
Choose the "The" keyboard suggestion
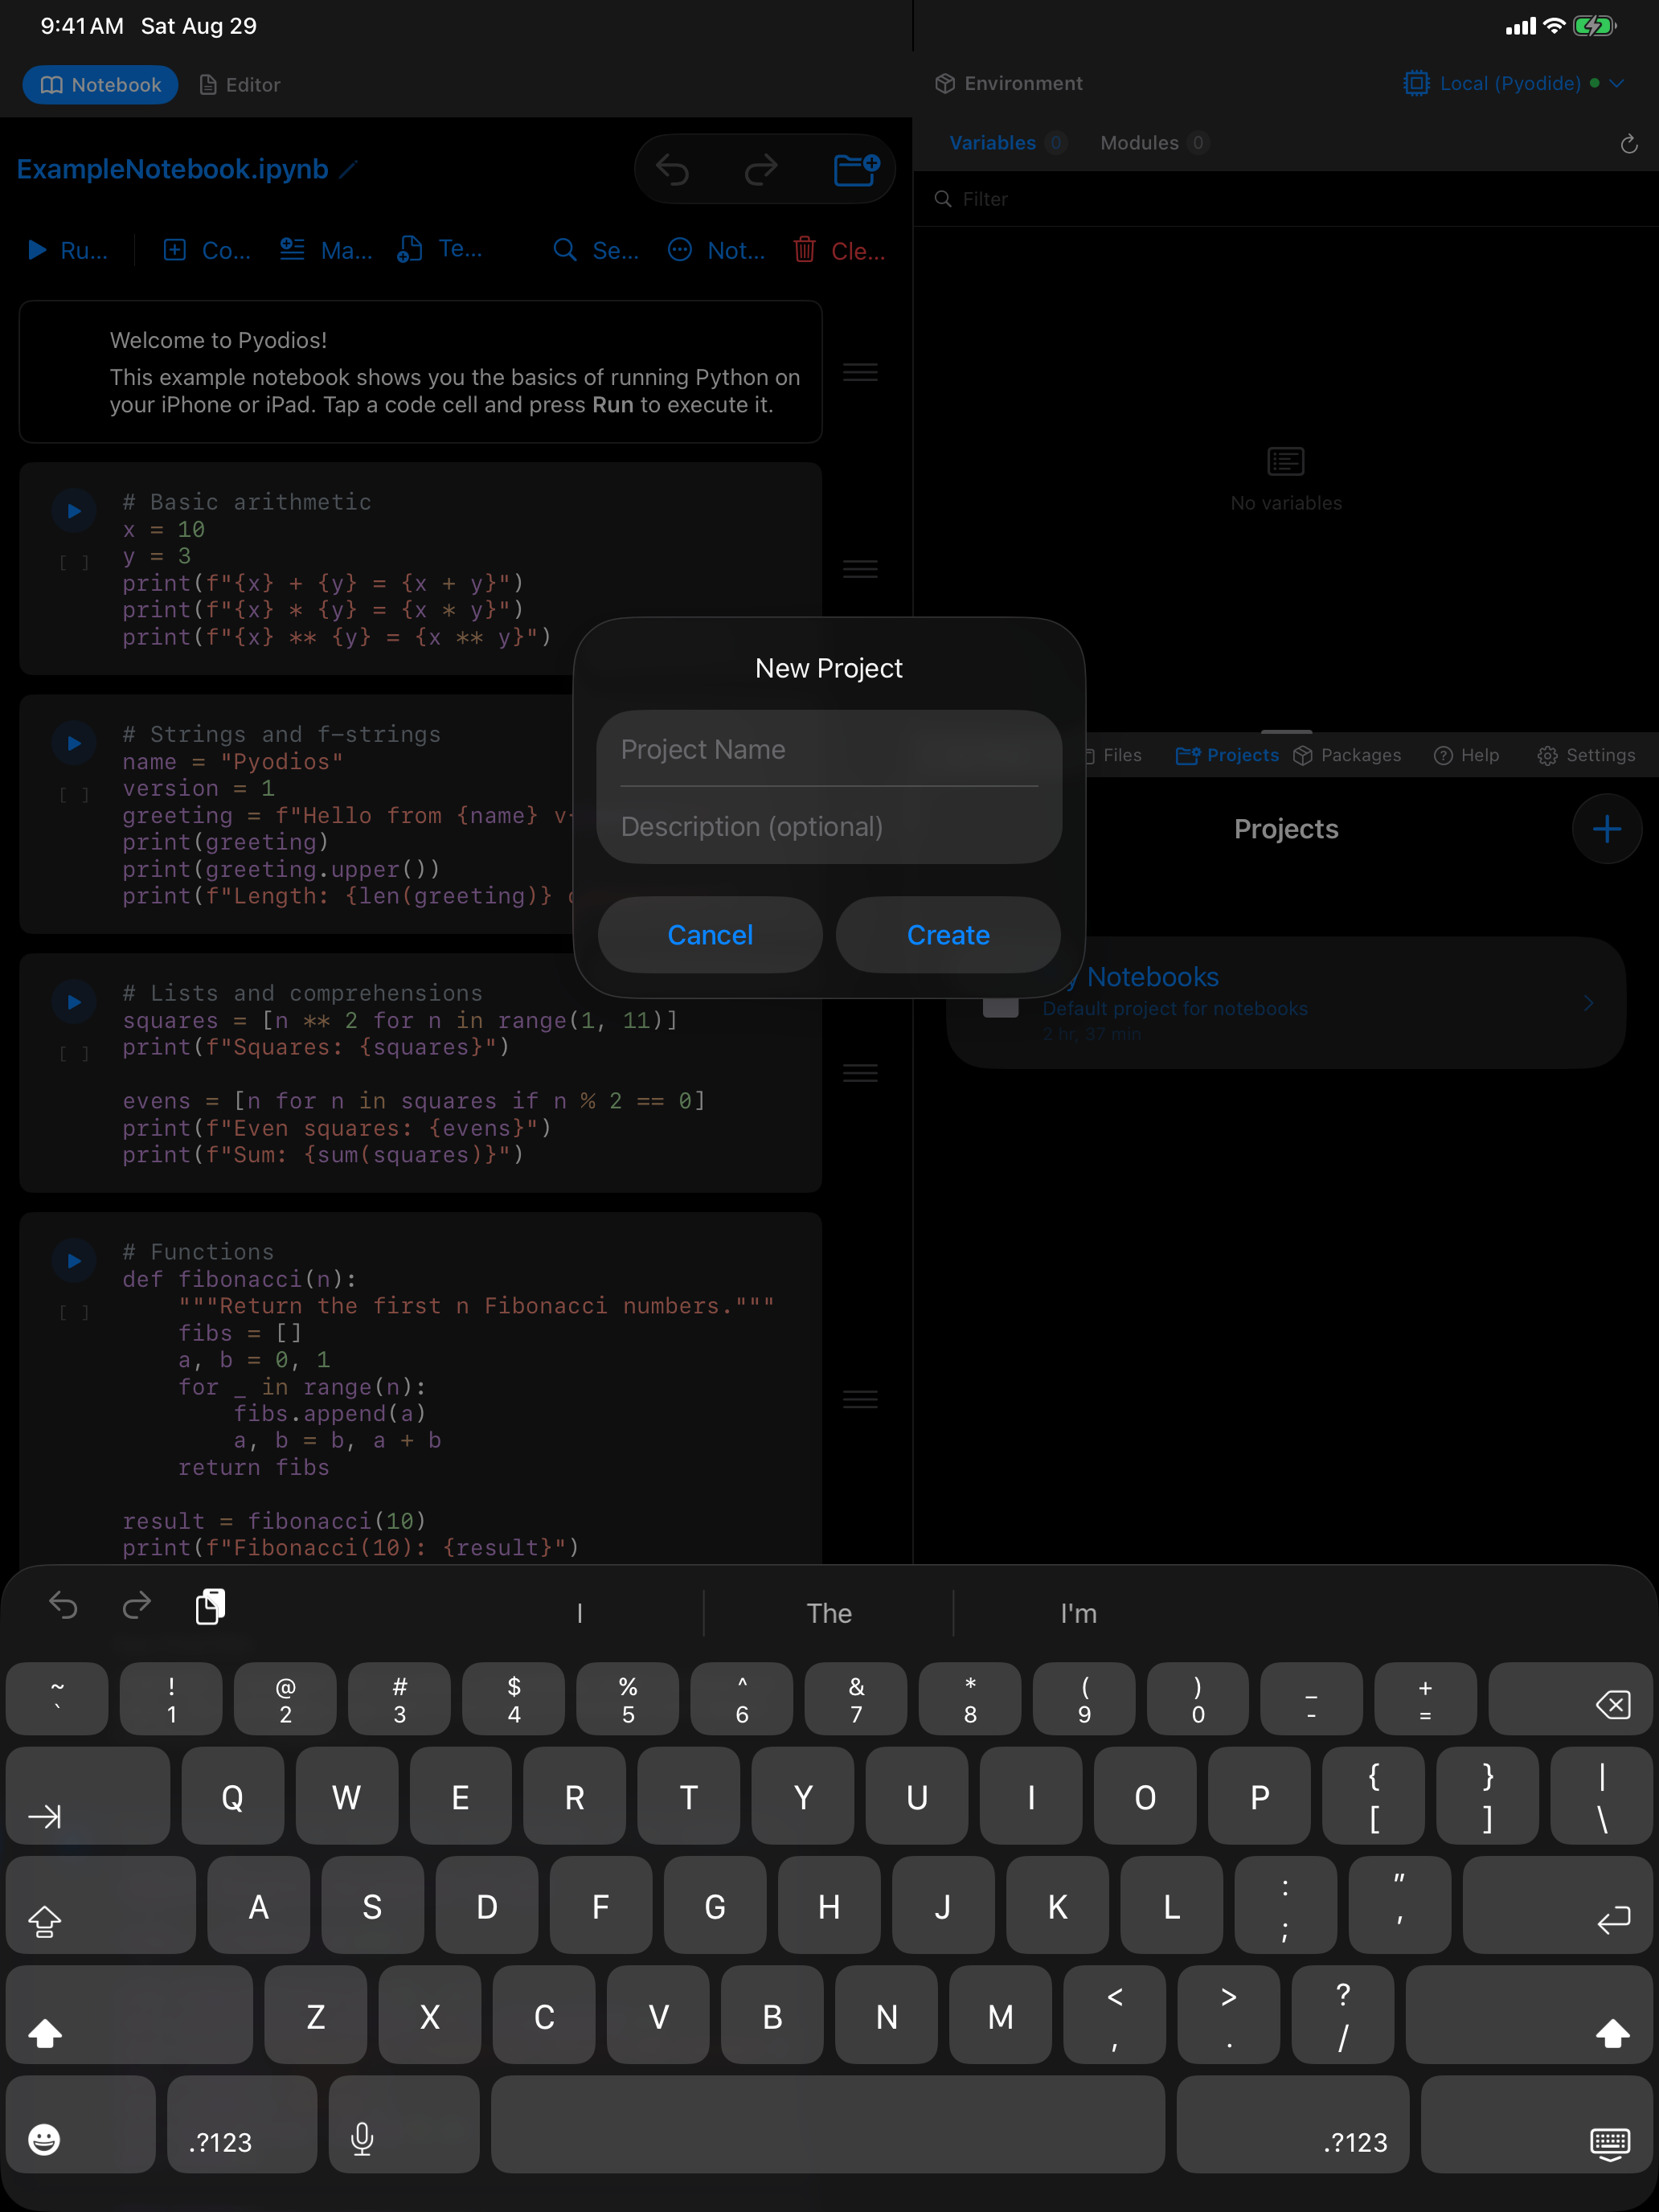coord(829,1613)
